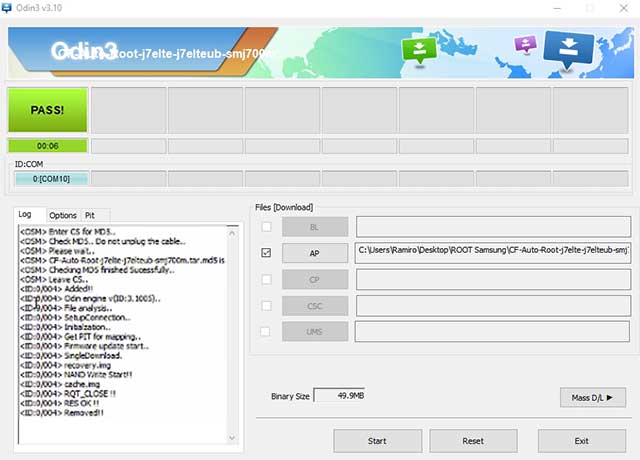Click the UMS file button
Screen dimensions: 640x460
click(x=315, y=332)
